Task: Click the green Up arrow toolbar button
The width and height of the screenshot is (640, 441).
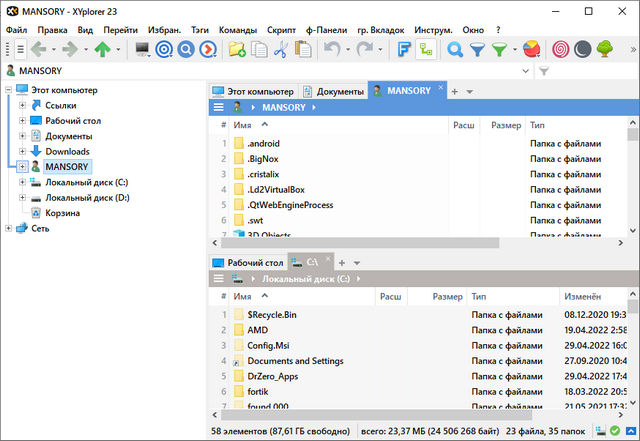Action: click(99, 48)
